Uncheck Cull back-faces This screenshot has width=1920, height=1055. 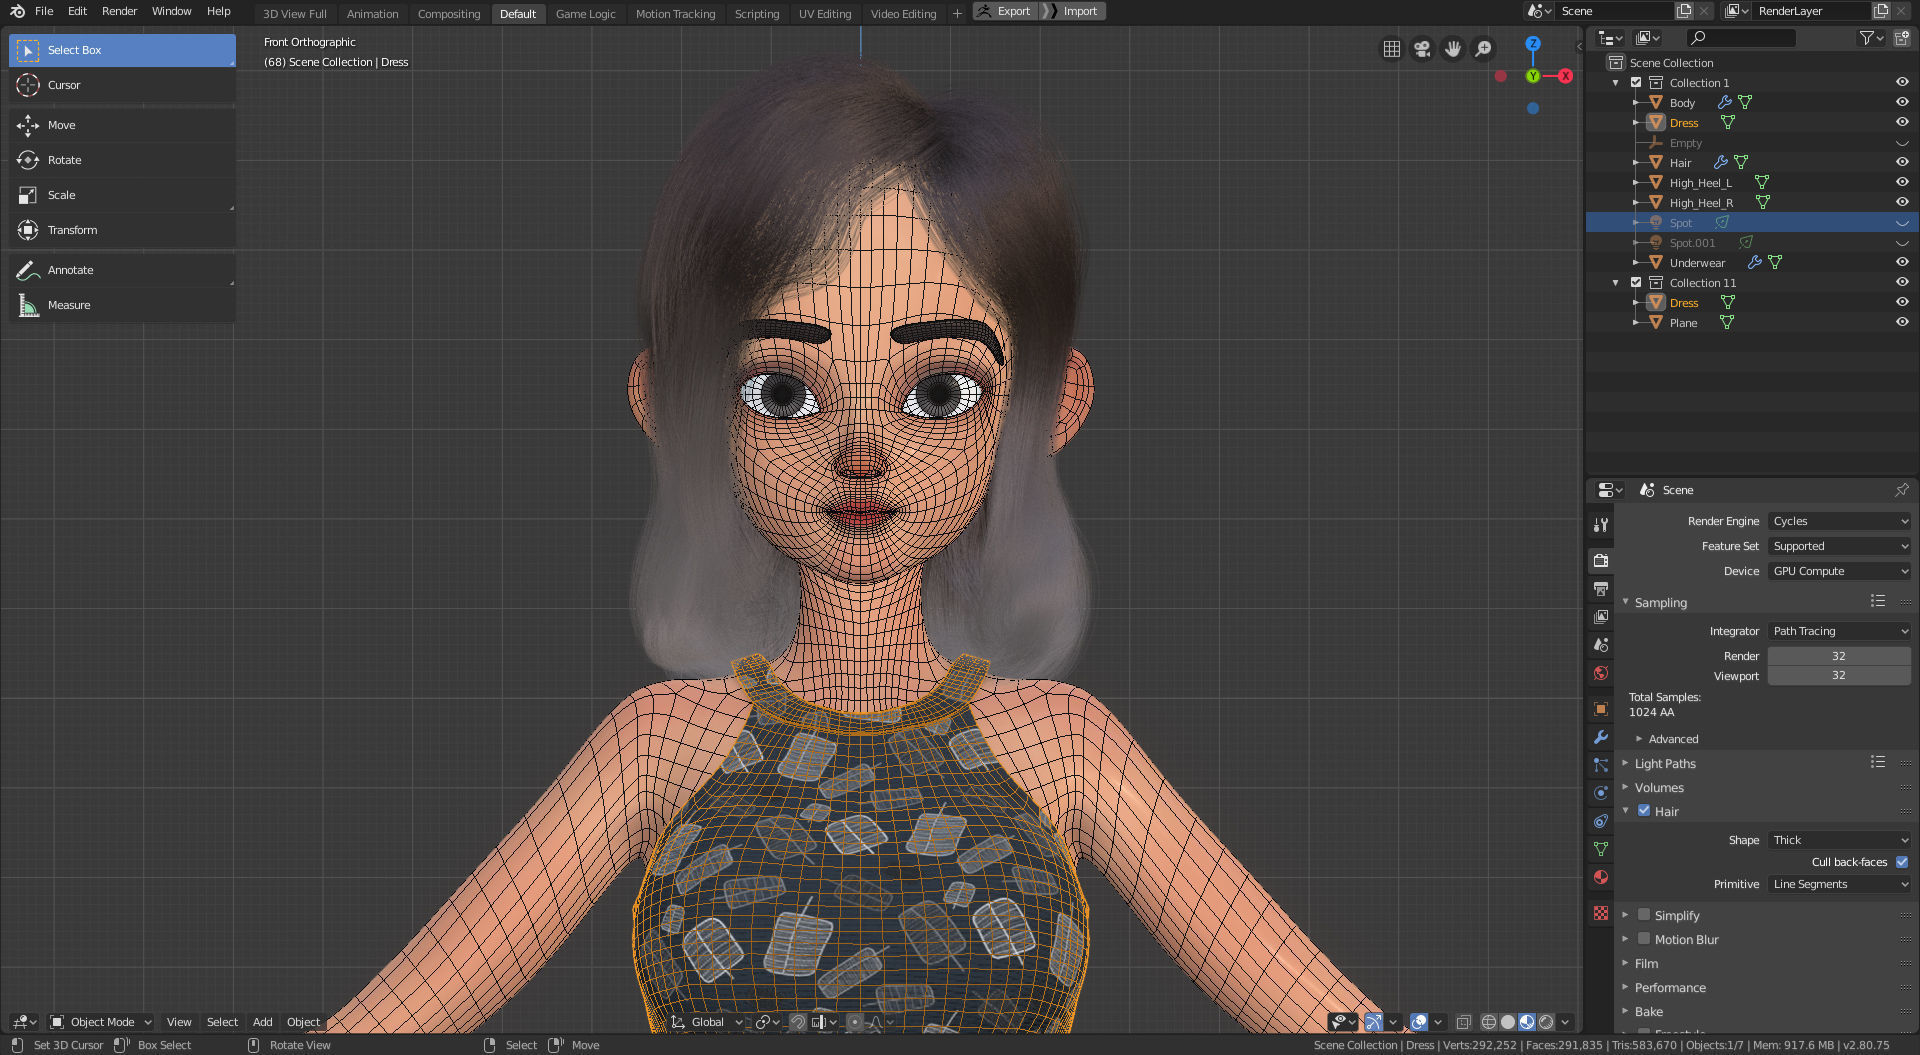click(x=1902, y=862)
